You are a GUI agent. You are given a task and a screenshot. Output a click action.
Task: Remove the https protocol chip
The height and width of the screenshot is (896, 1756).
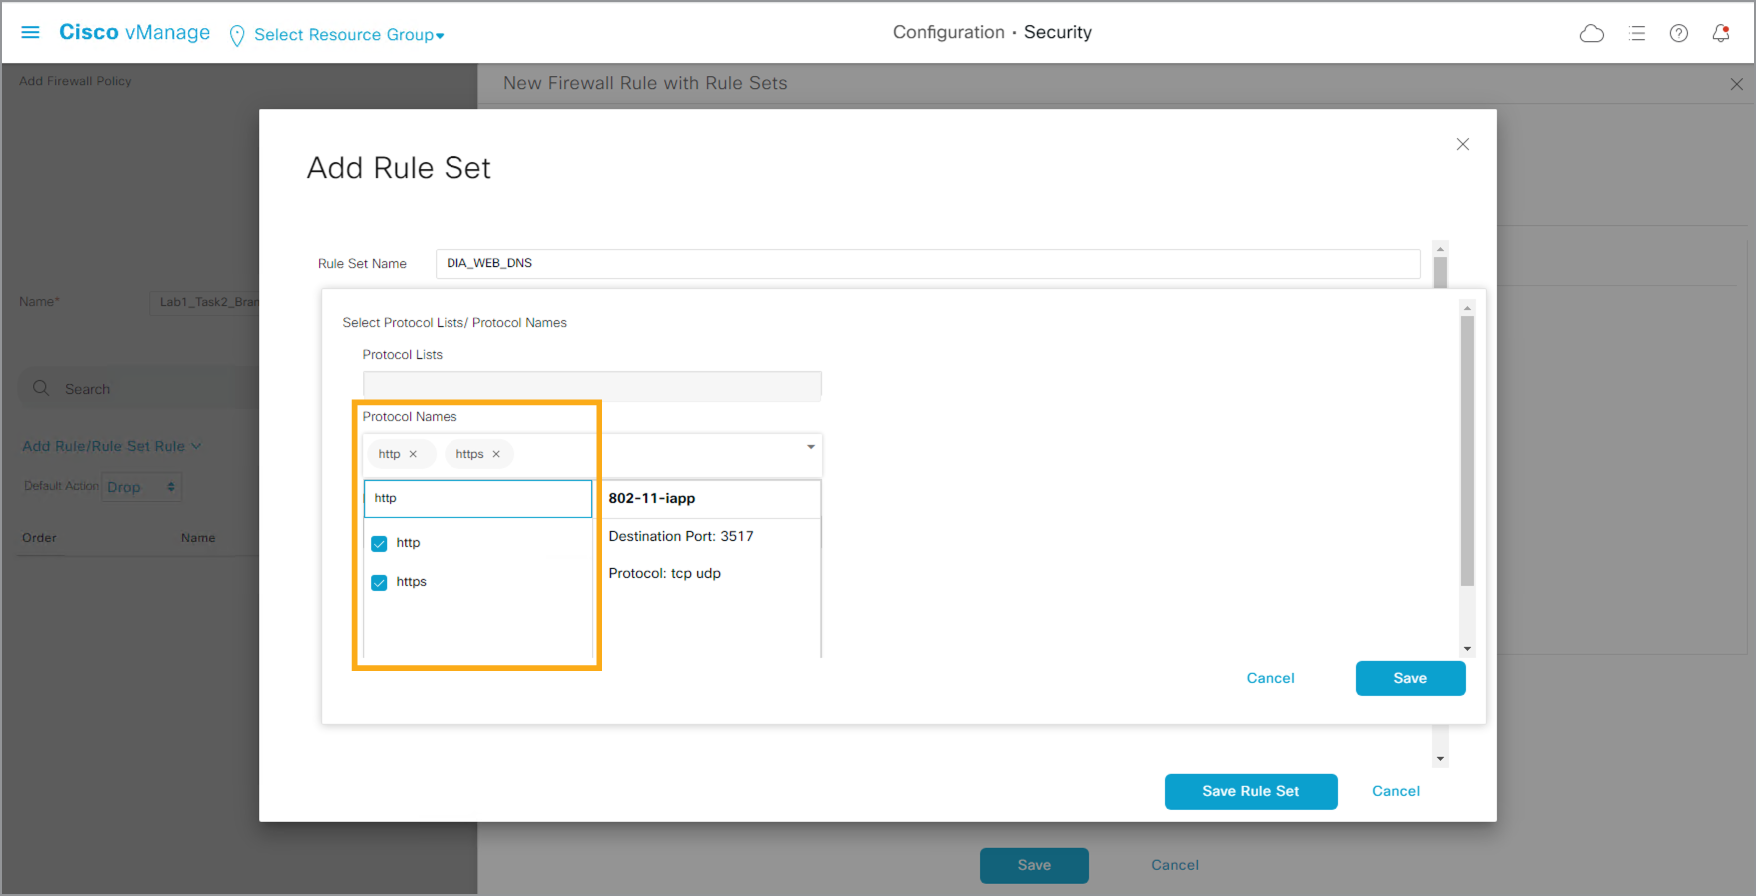[496, 454]
